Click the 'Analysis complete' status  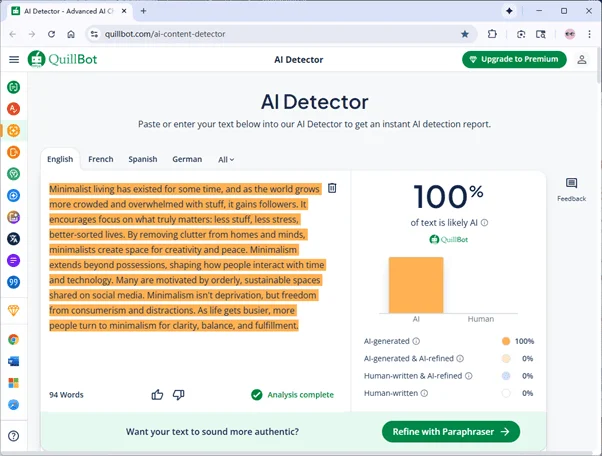[x=292, y=395]
